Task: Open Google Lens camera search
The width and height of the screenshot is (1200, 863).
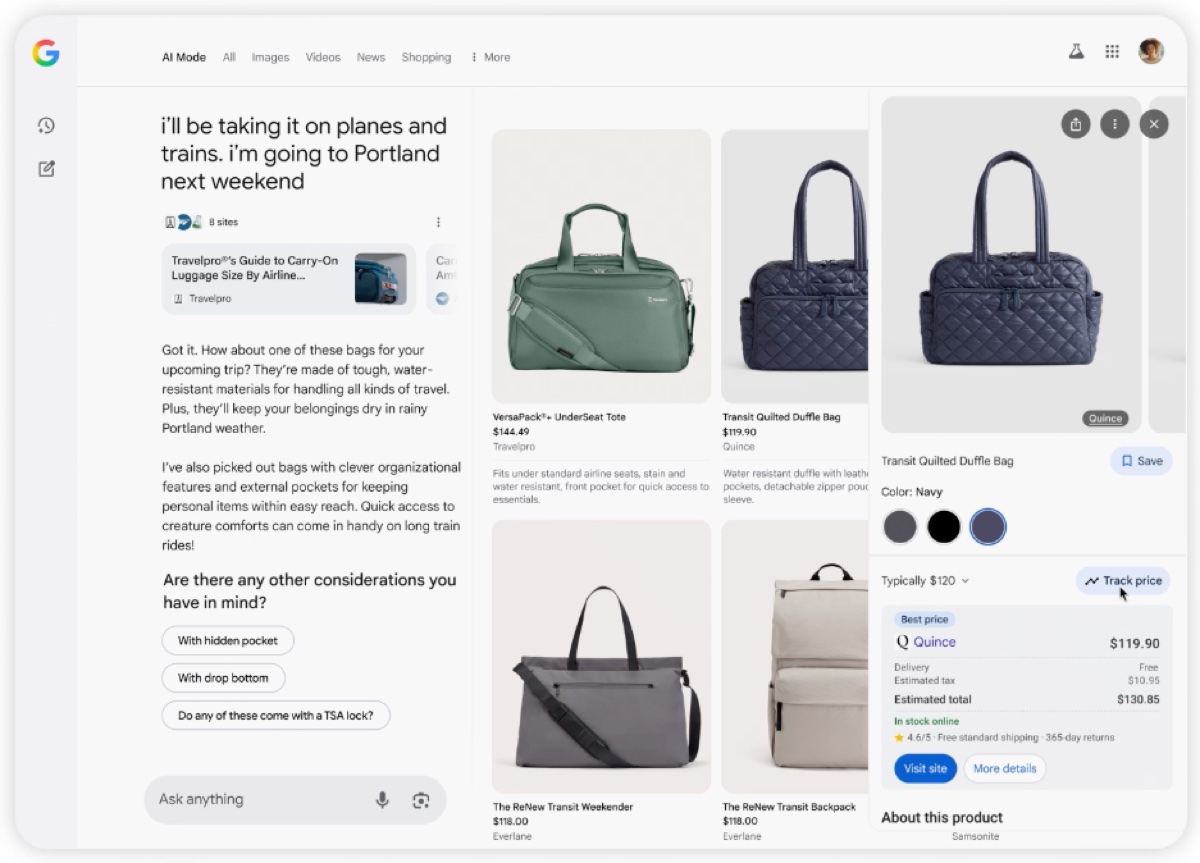Action: point(420,800)
